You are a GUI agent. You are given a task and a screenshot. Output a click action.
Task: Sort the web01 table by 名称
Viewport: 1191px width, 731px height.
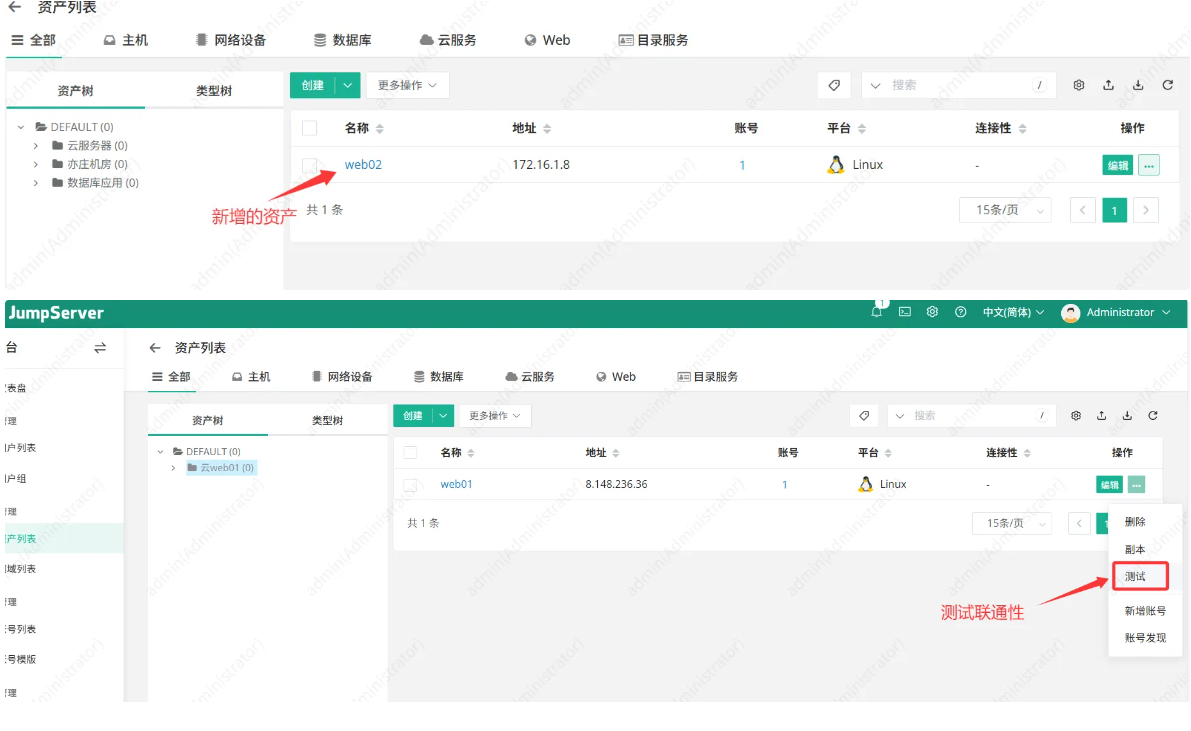(x=471, y=453)
